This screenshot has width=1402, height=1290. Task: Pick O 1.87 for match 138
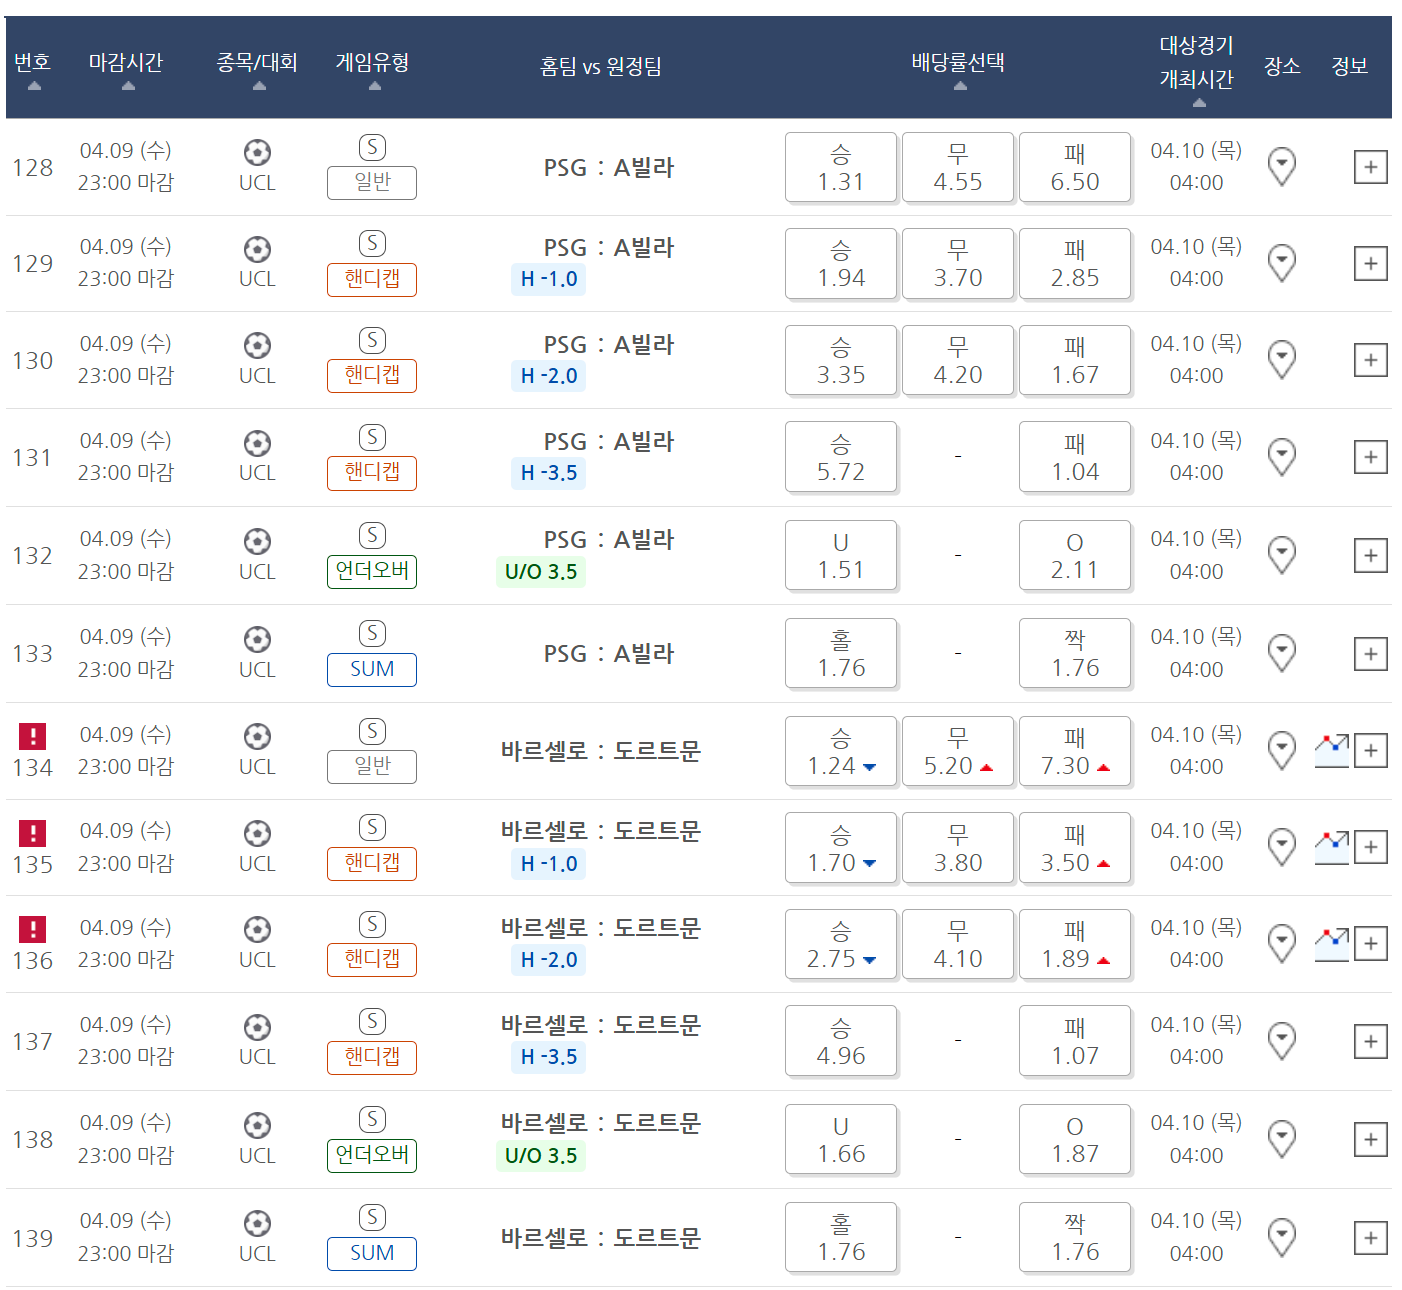click(1075, 1139)
